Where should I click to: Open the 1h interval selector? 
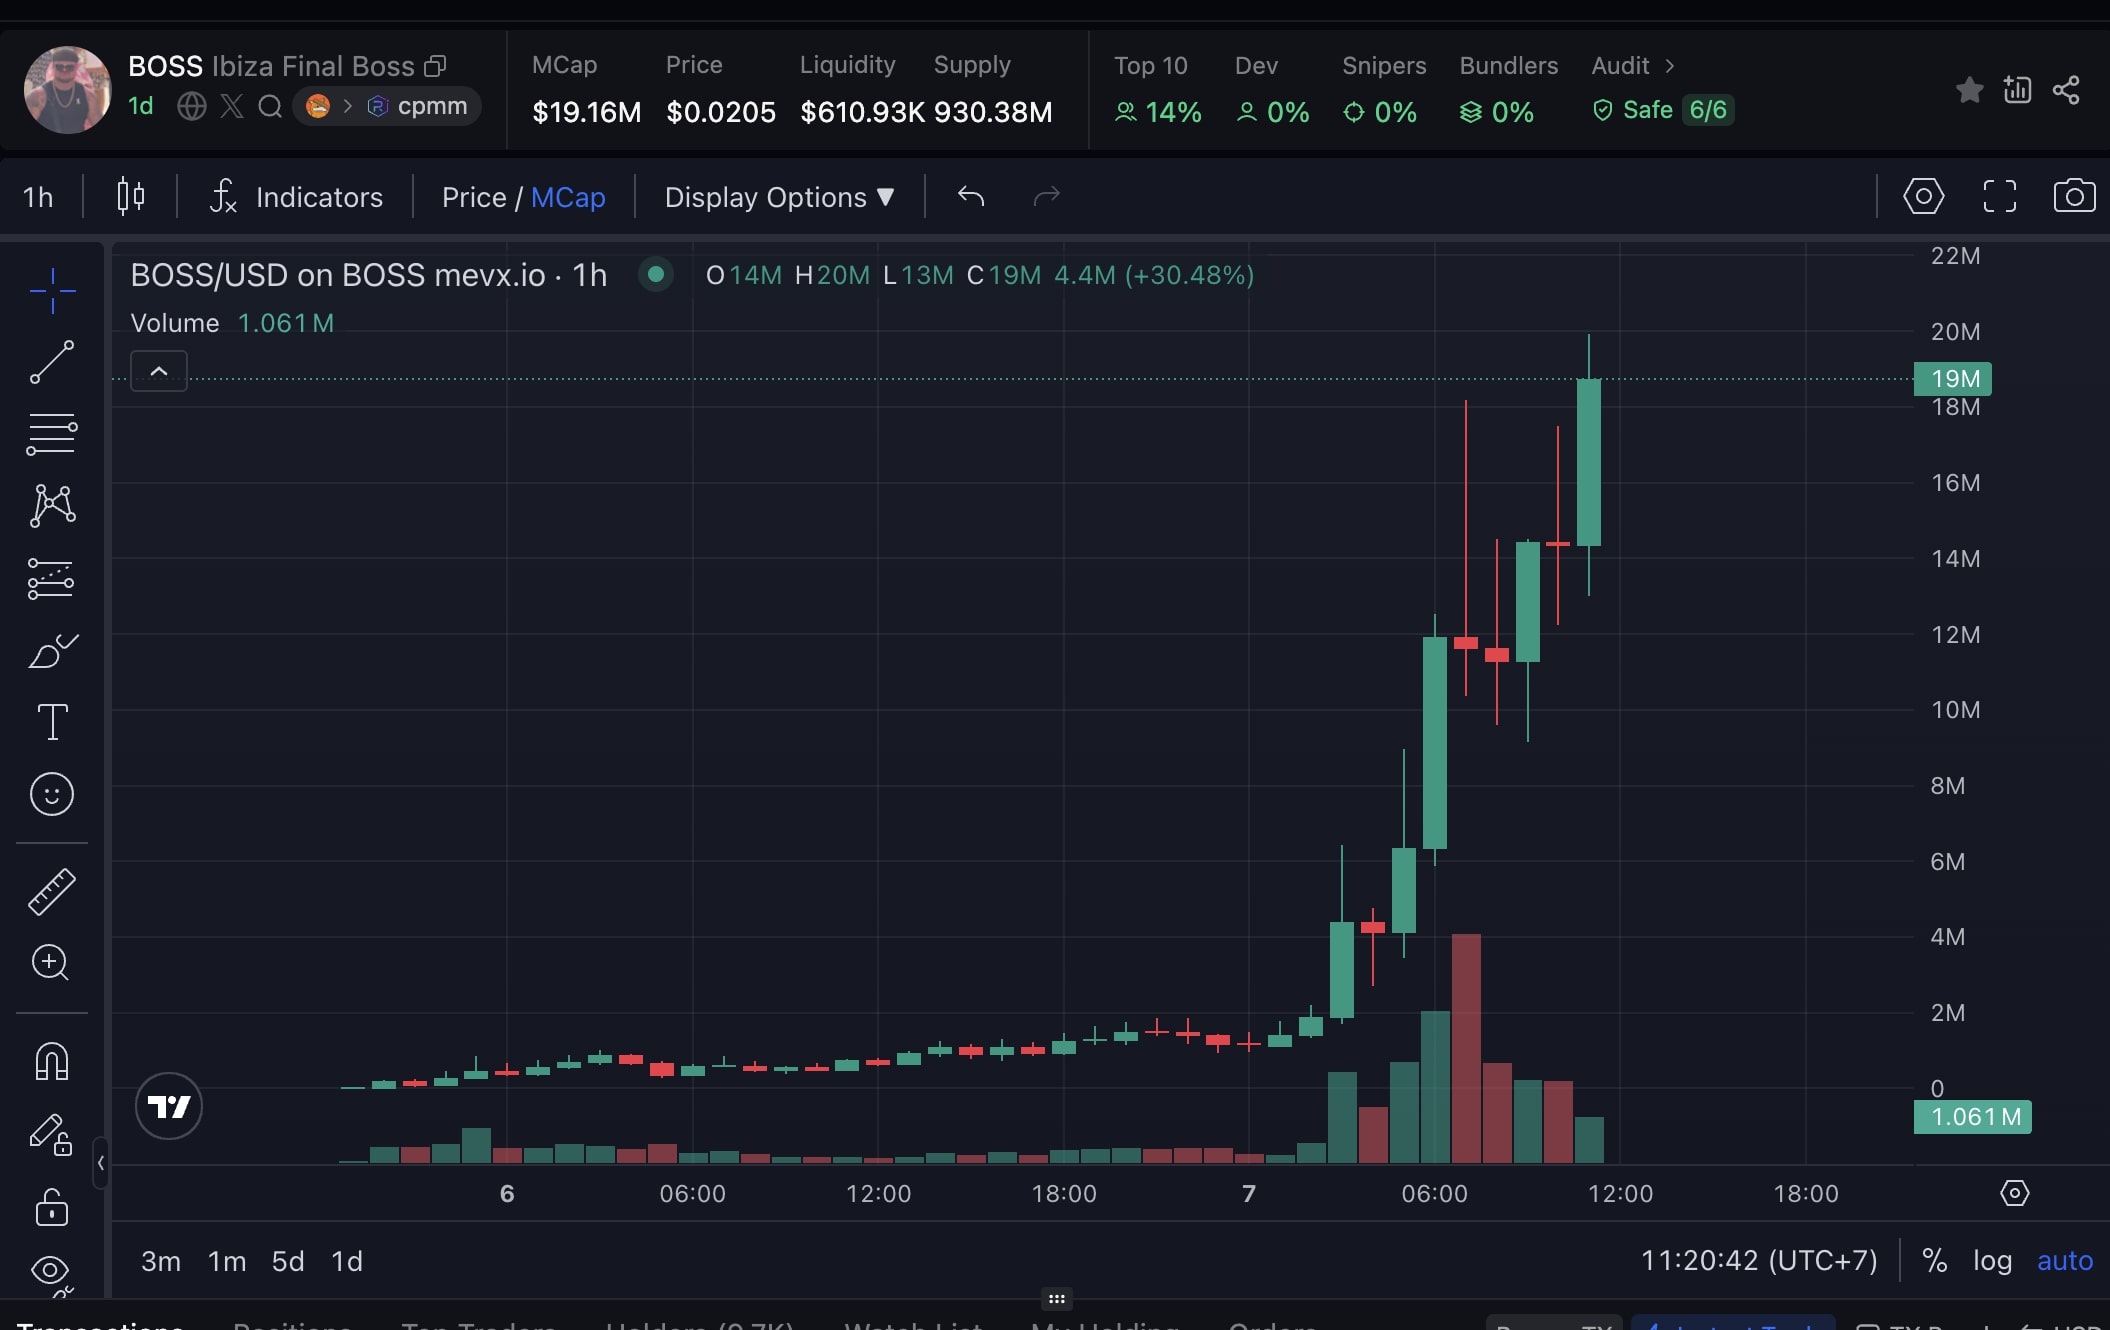[x=38, y=197]
